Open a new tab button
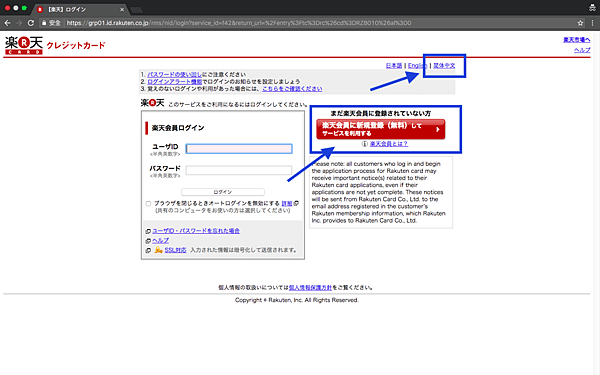 pos(136,10)
